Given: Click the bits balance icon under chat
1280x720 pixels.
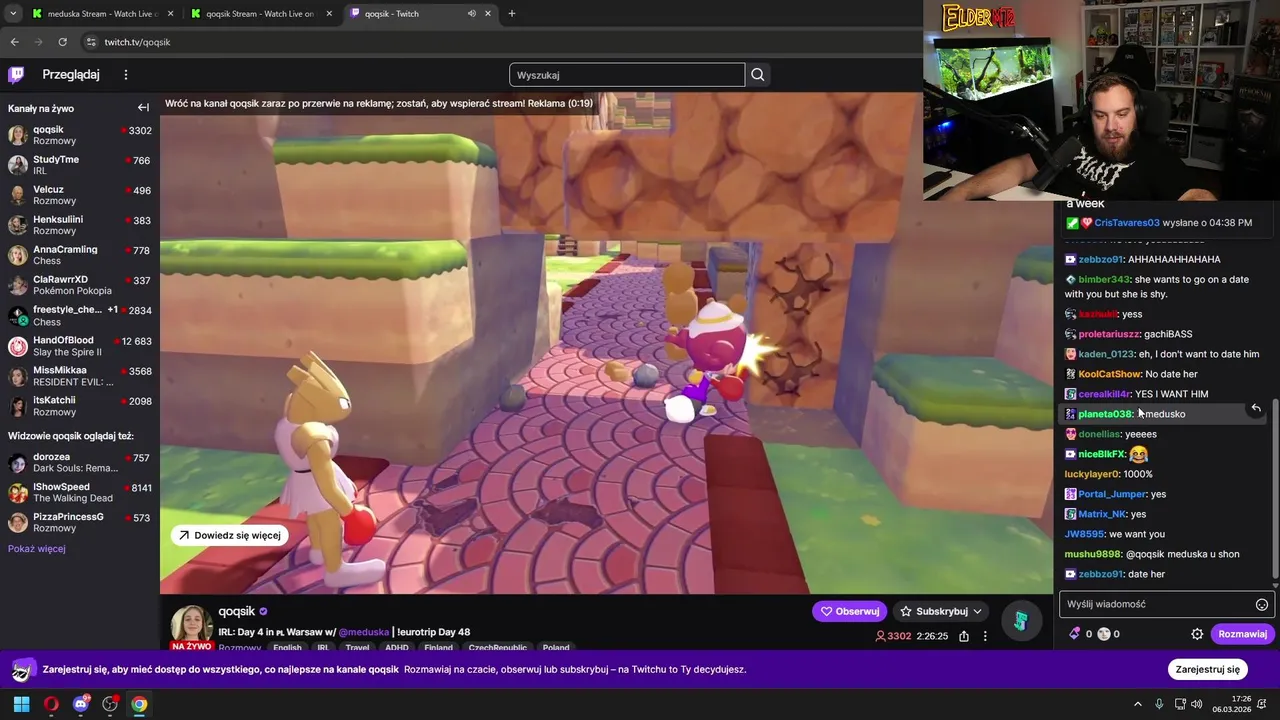Looking at the screenshot, I should point(1075,634).
